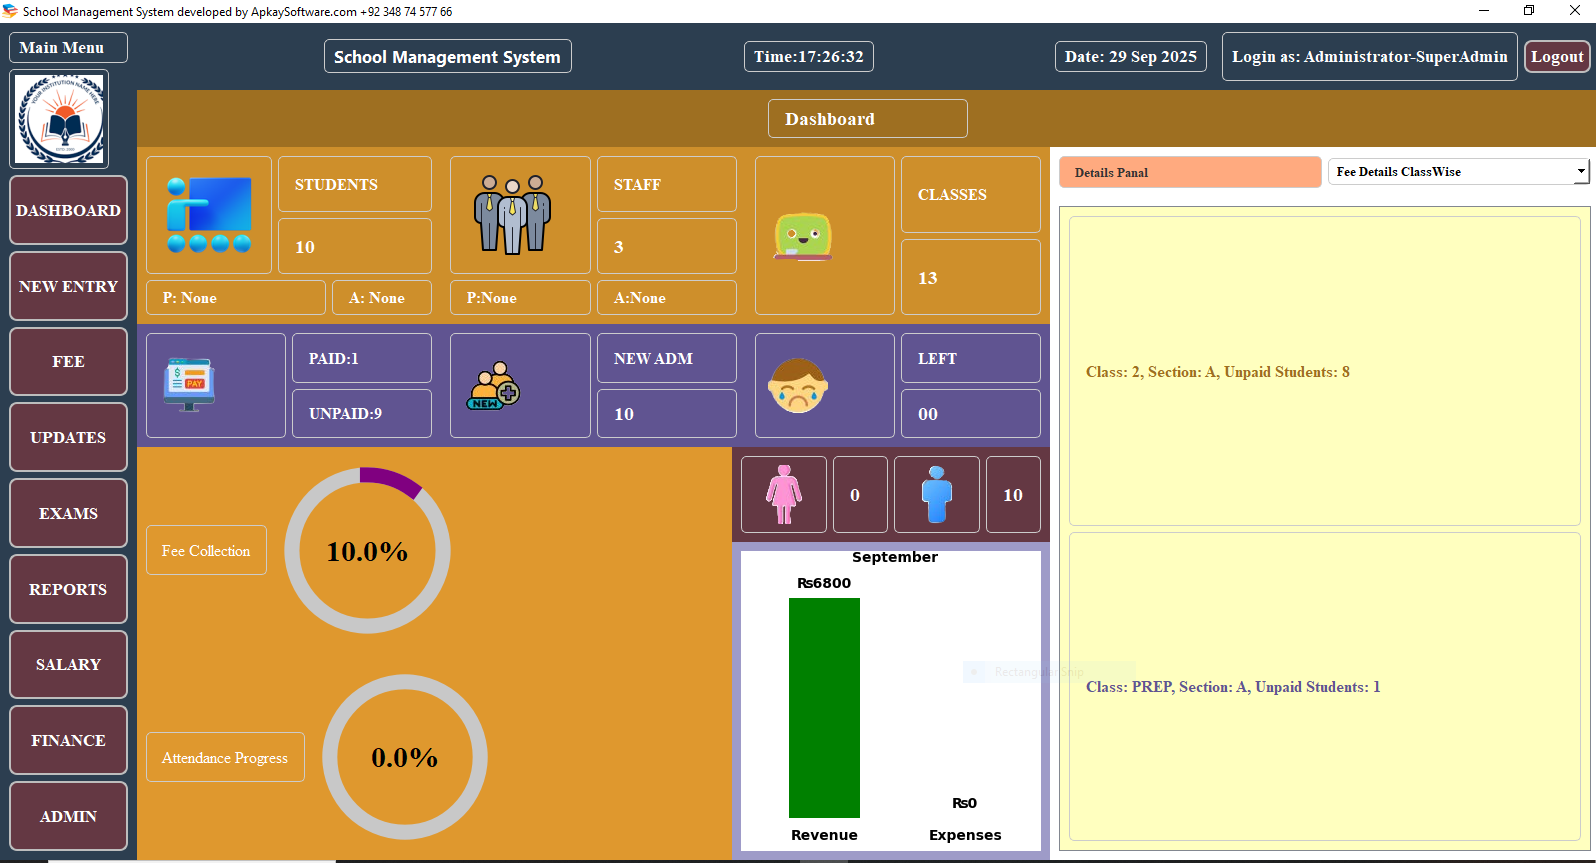Click the pink female student icon
Screen dimensions: 1596x863
[x=784, y=494]
